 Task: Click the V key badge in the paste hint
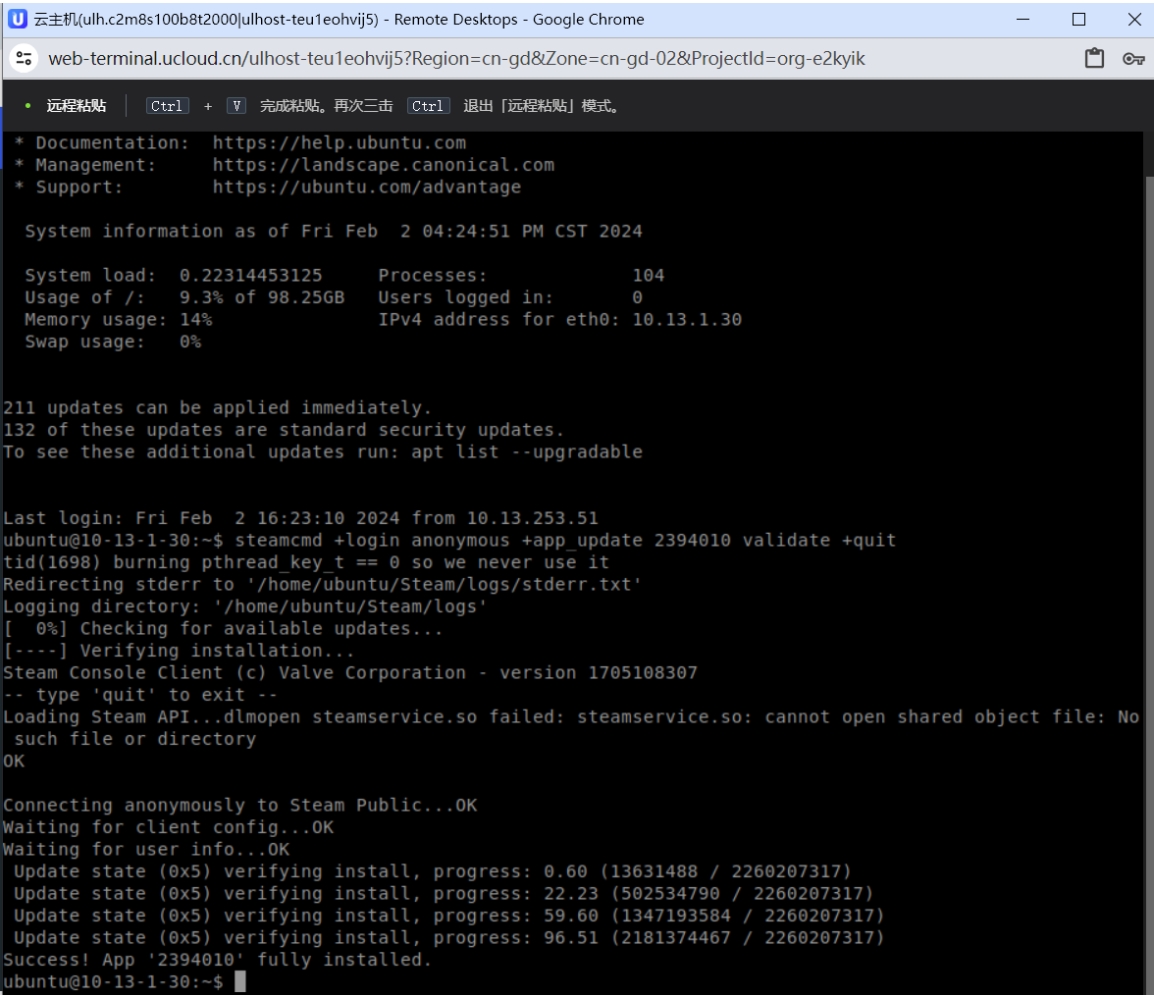(236, 106)
